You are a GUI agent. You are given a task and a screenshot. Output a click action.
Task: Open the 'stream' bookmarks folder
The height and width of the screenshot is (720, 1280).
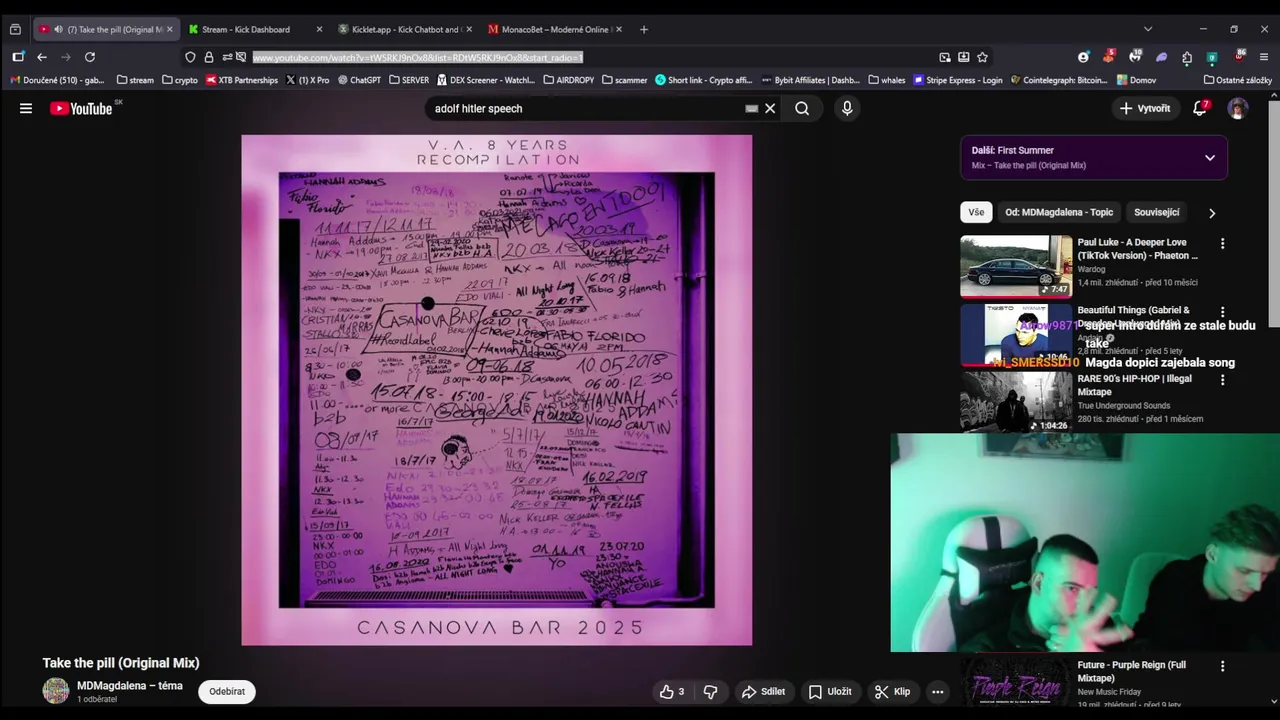(135, 80)
